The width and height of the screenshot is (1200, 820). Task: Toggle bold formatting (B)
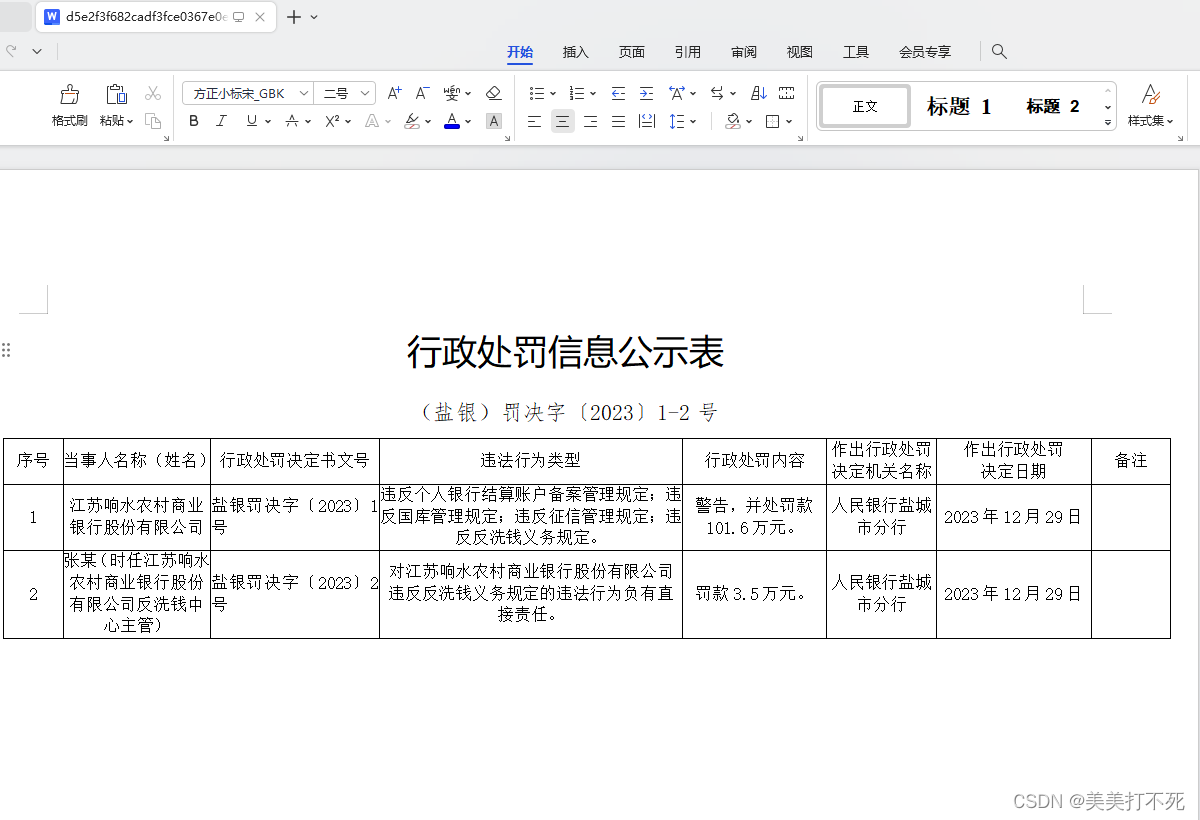click(x=194, y=121)
